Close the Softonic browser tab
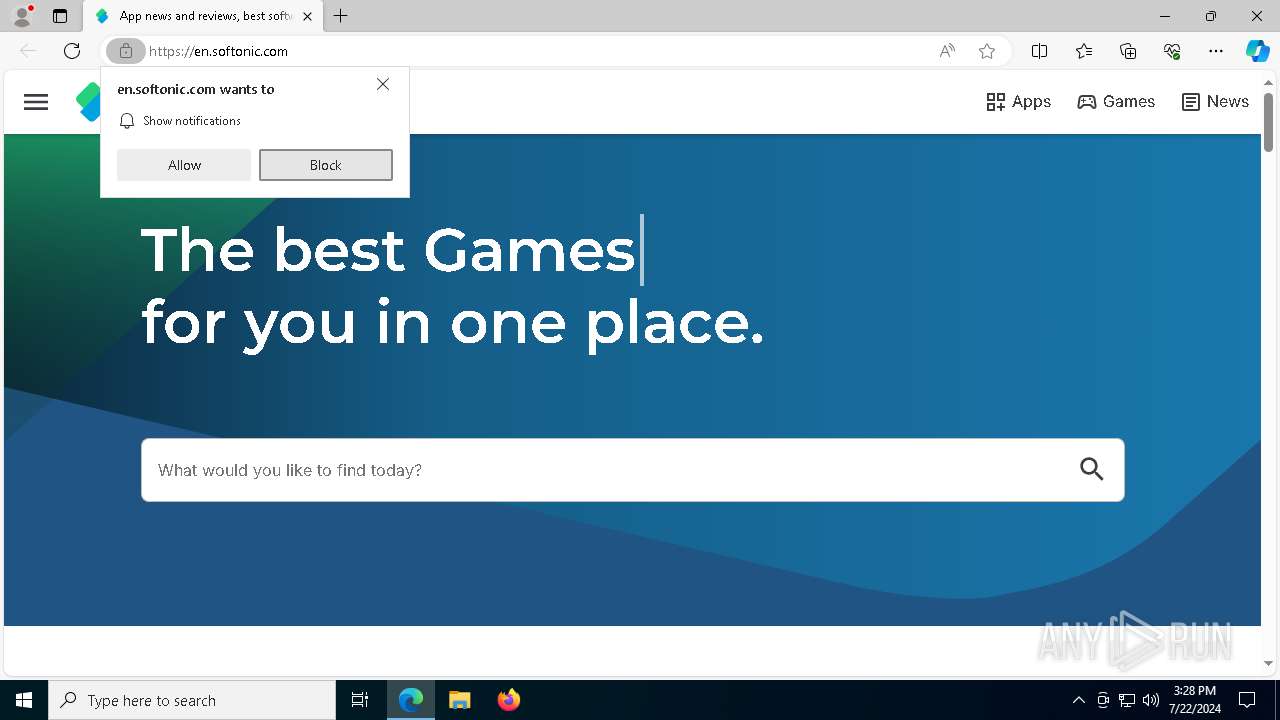Viewport: 1280px width, 720px height. 307,16
